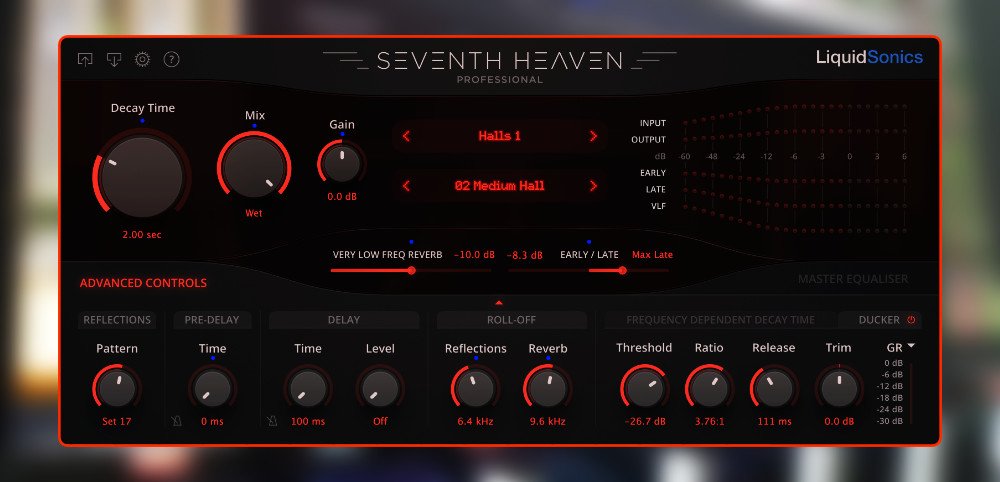Viewport: 1000px width, 482px height.
Task: Select the Ducker tab label
Action: [x=879, y=320]
